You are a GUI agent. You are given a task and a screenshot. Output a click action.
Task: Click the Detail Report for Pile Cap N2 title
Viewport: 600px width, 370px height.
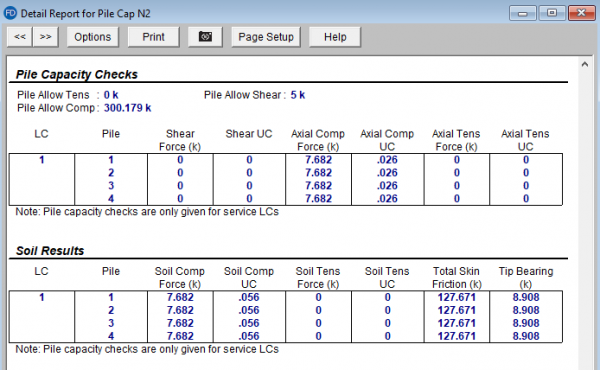(85, 14)
